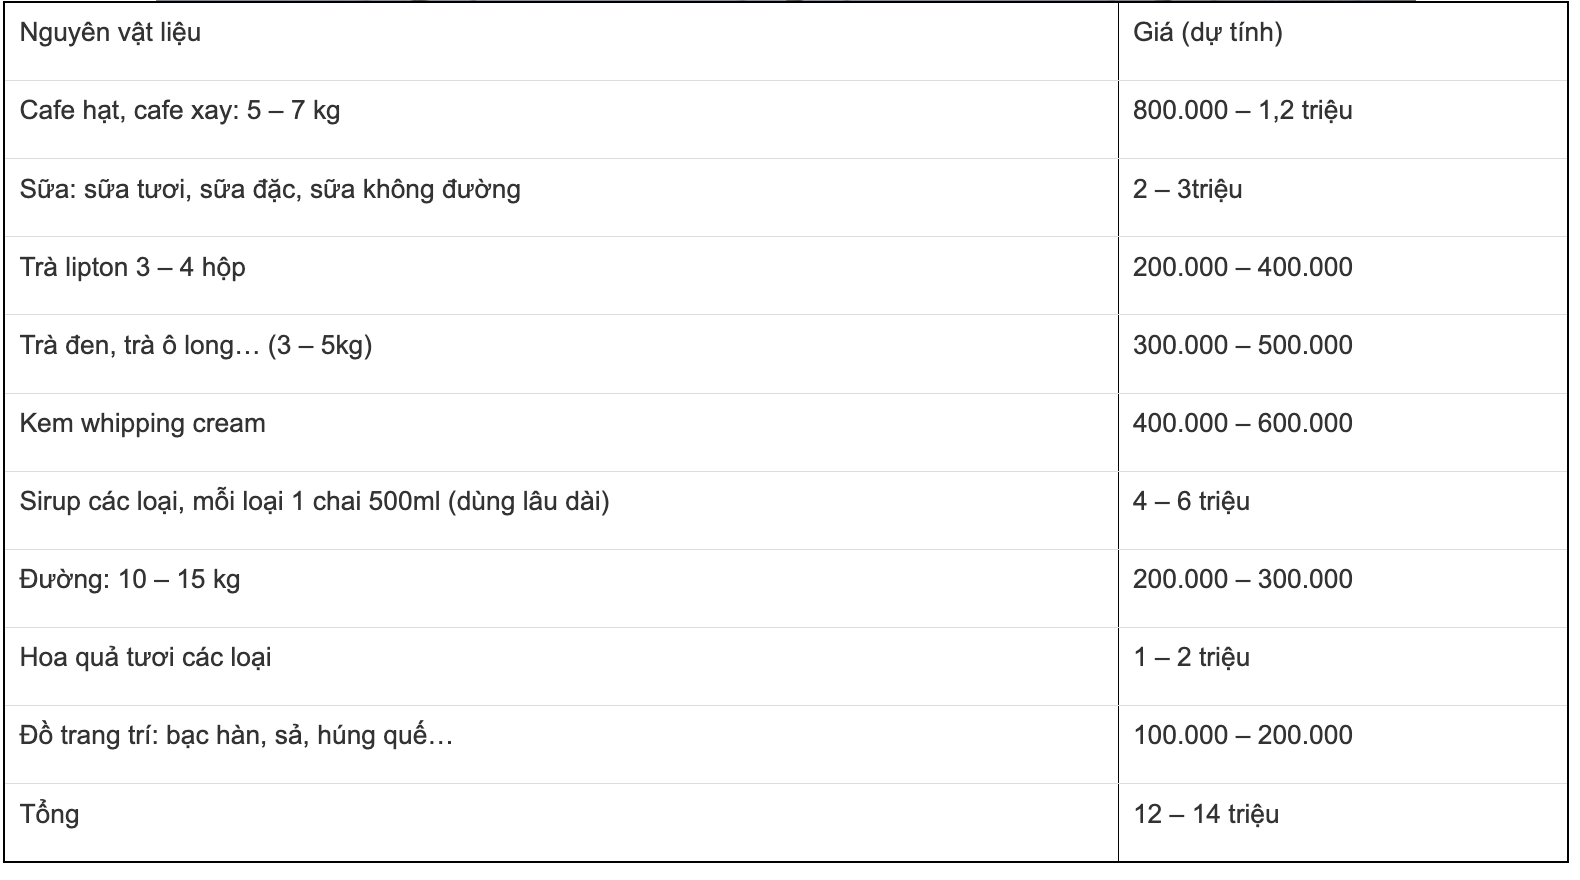Select the "12 – 14 triệu" total cell
This screenshot has height=880, width=1580.
click(x=1206, y=814)
